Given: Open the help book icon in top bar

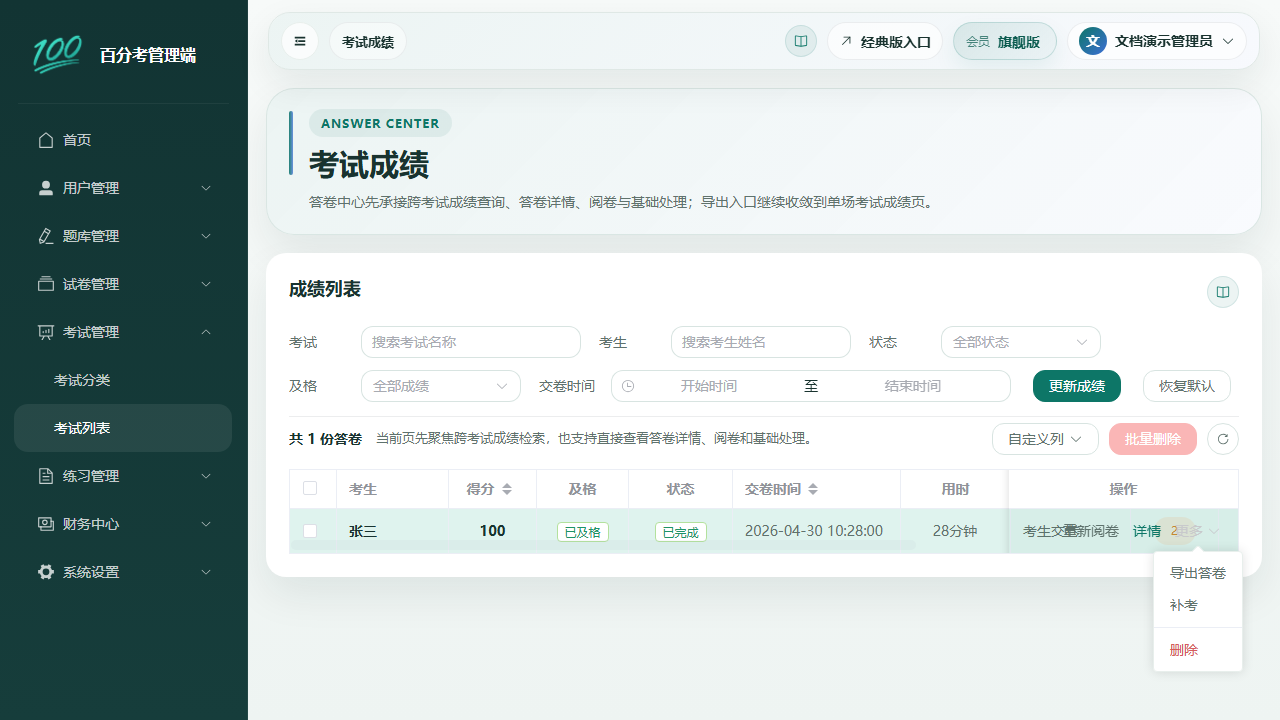Looking at the screenshot, I should pyautogui.click(x=801, y=41).
